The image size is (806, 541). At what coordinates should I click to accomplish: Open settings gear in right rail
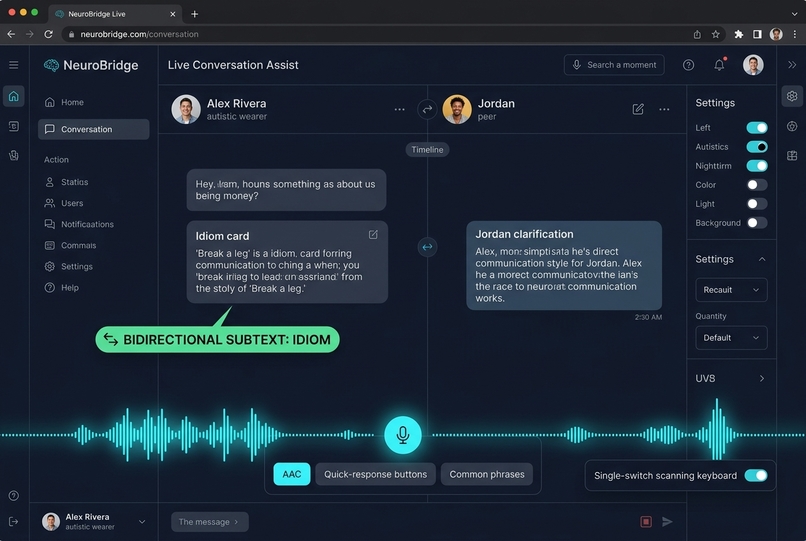pos(792,96)
